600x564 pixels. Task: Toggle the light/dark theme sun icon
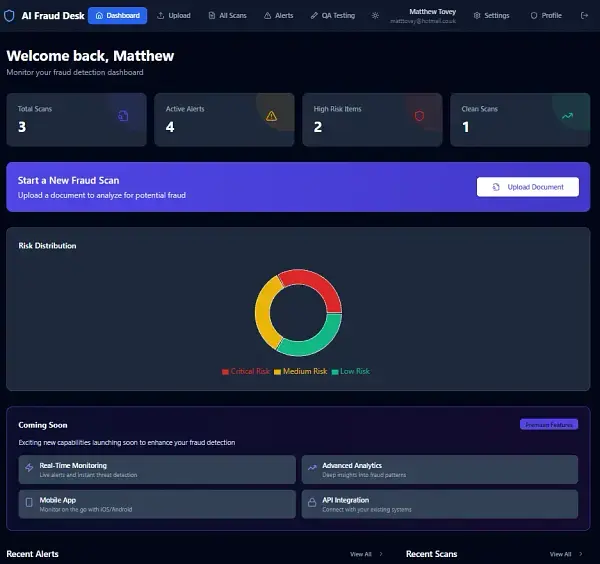[375, 16]
